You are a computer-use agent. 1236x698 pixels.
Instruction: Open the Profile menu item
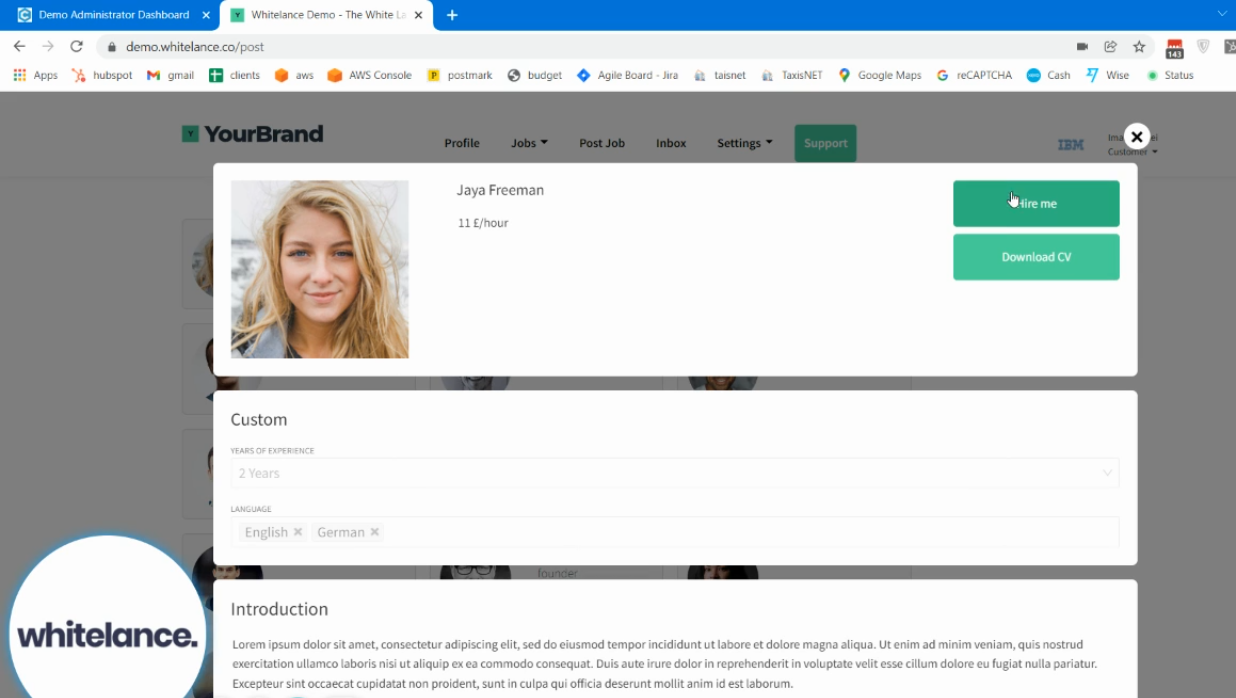(x=462, y=143)
